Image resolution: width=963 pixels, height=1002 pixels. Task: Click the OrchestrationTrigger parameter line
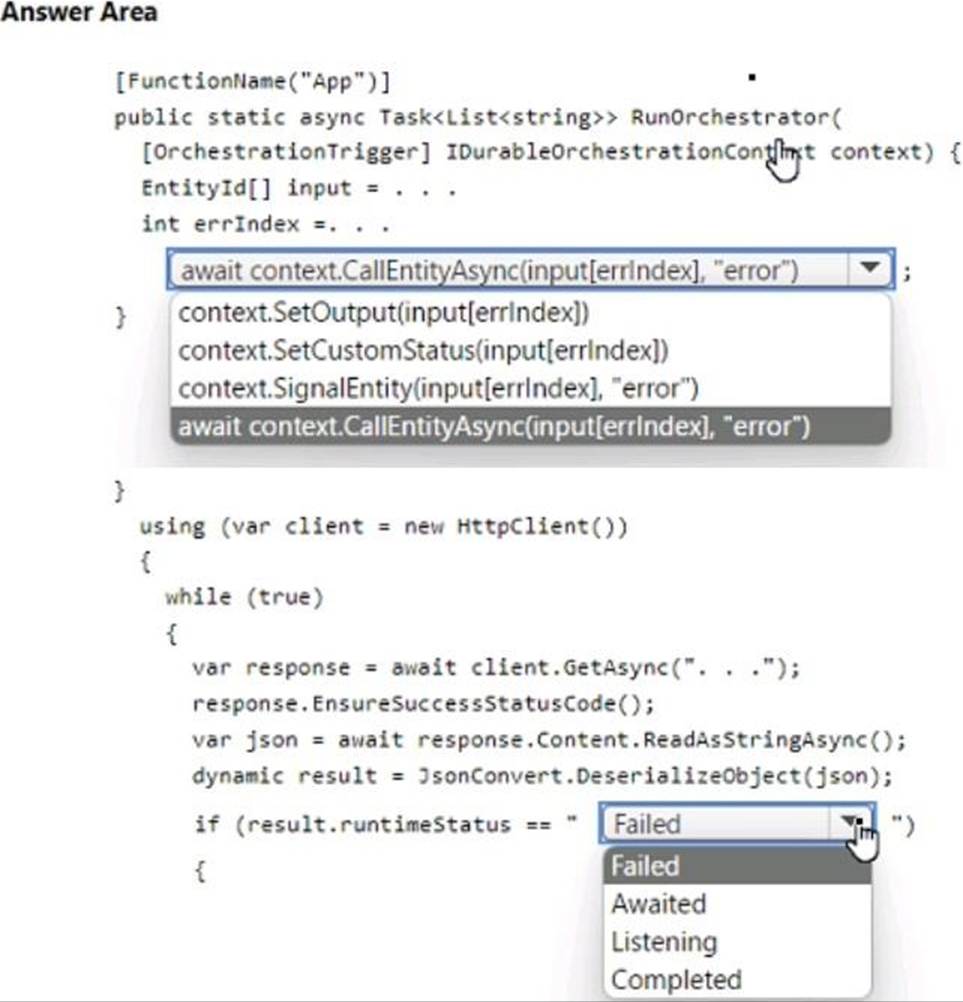pyautogui.click(x=550, y=153)
